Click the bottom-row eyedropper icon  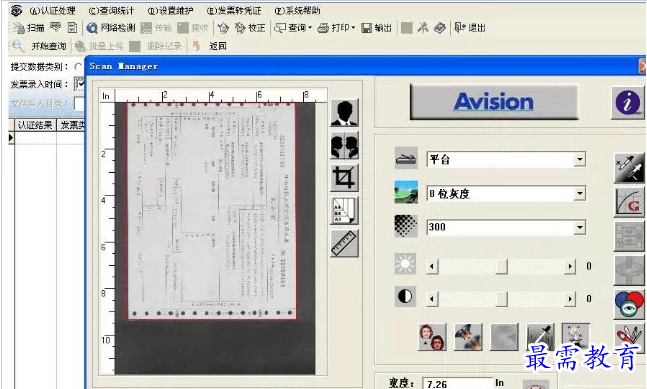(540, 337)
